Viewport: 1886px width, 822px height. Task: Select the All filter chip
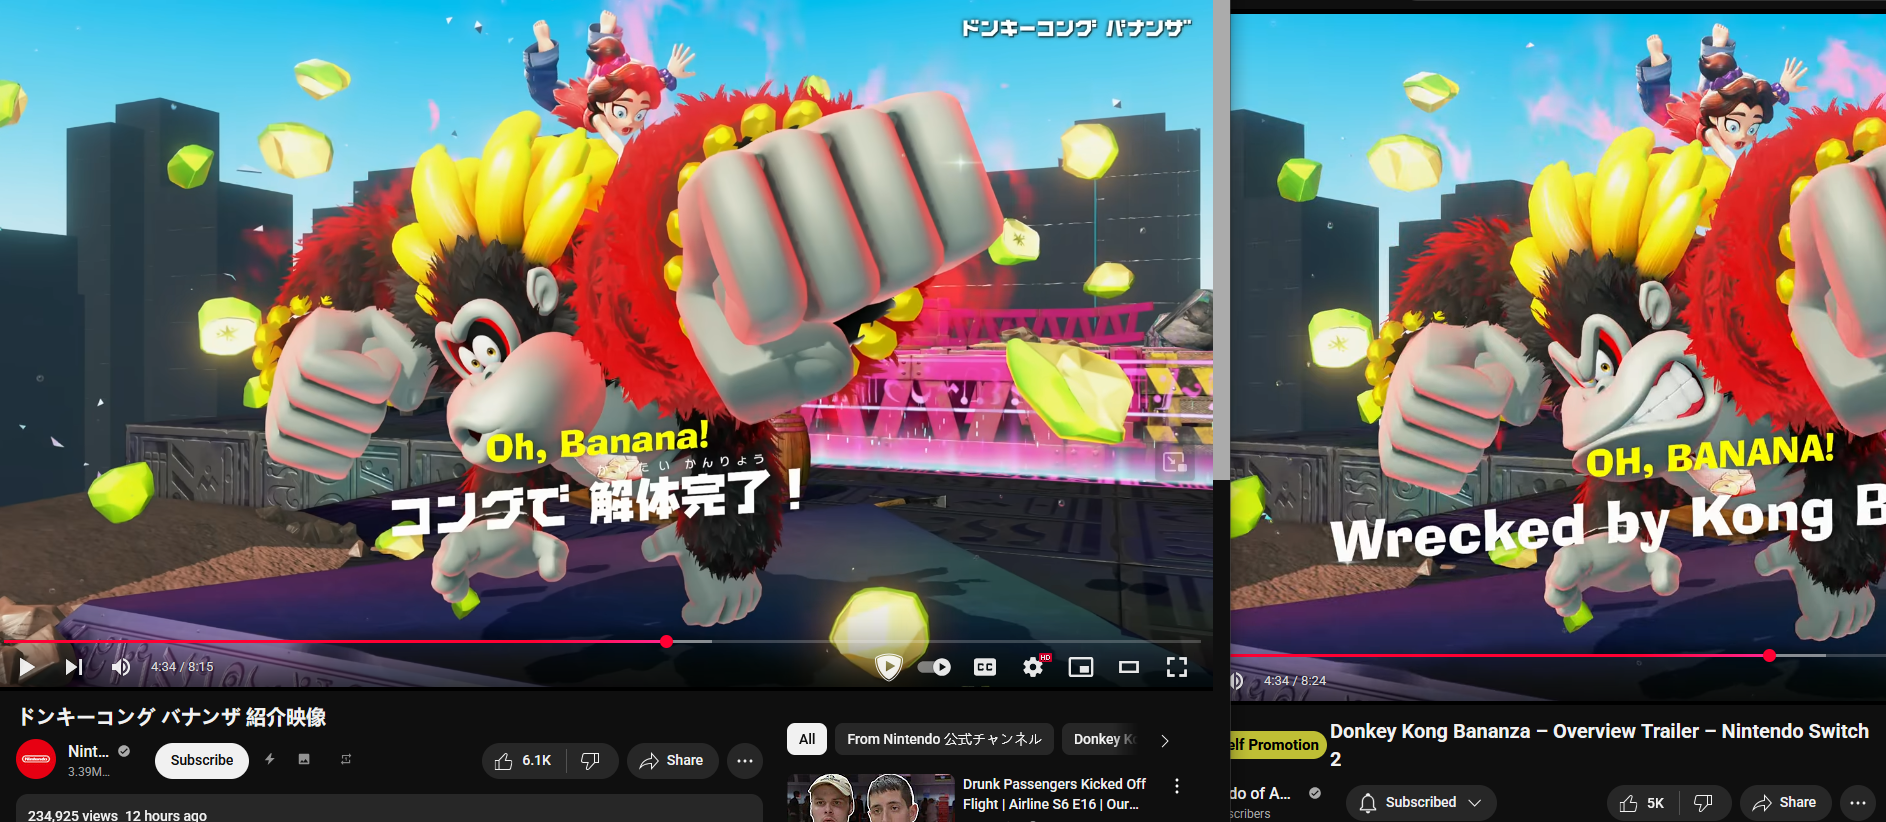point(807,739)
